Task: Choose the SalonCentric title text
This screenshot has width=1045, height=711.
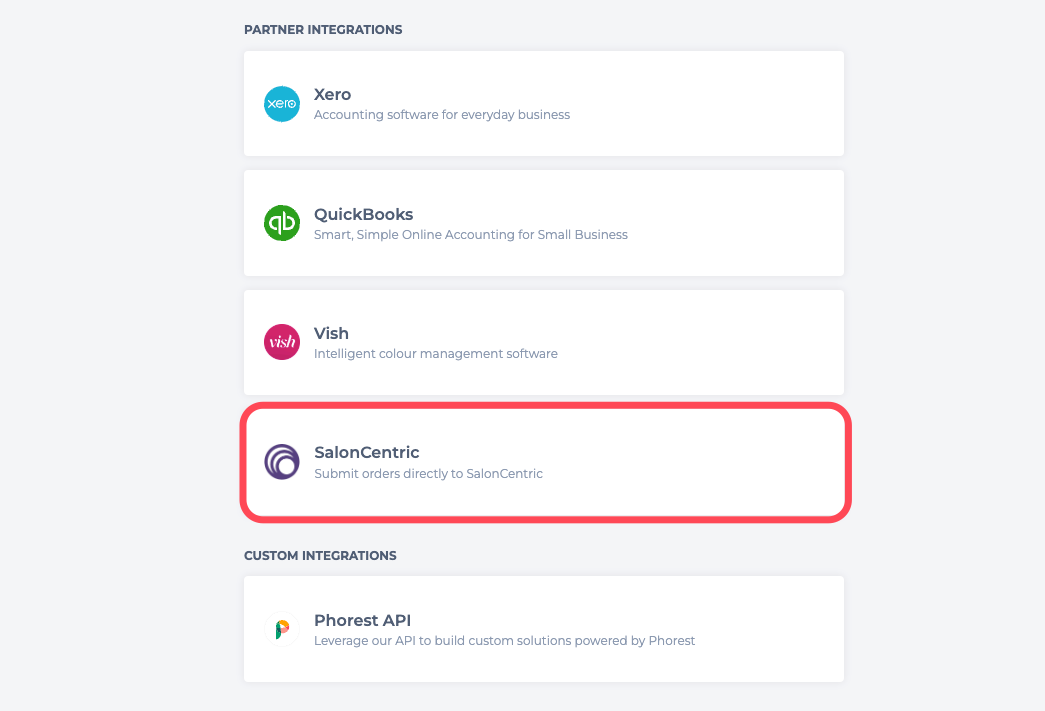Action: (x=367, y=452)
